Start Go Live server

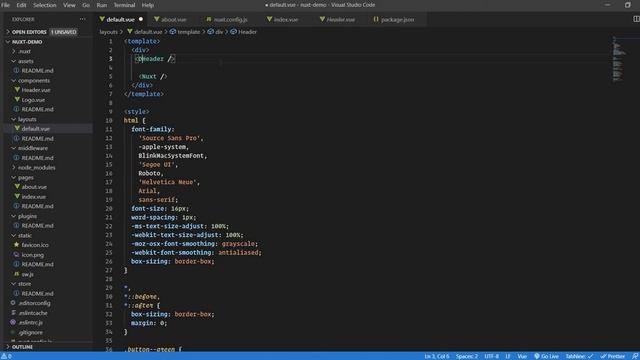pyautogui.click(x=546, y=356)
